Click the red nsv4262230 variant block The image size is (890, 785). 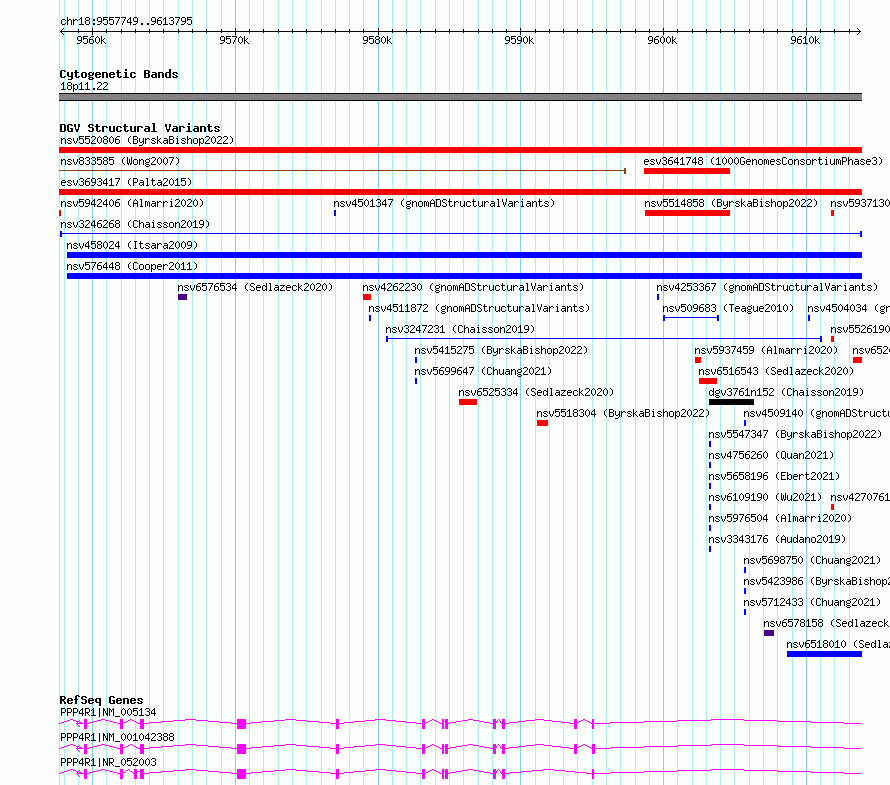tap(367, 297)
